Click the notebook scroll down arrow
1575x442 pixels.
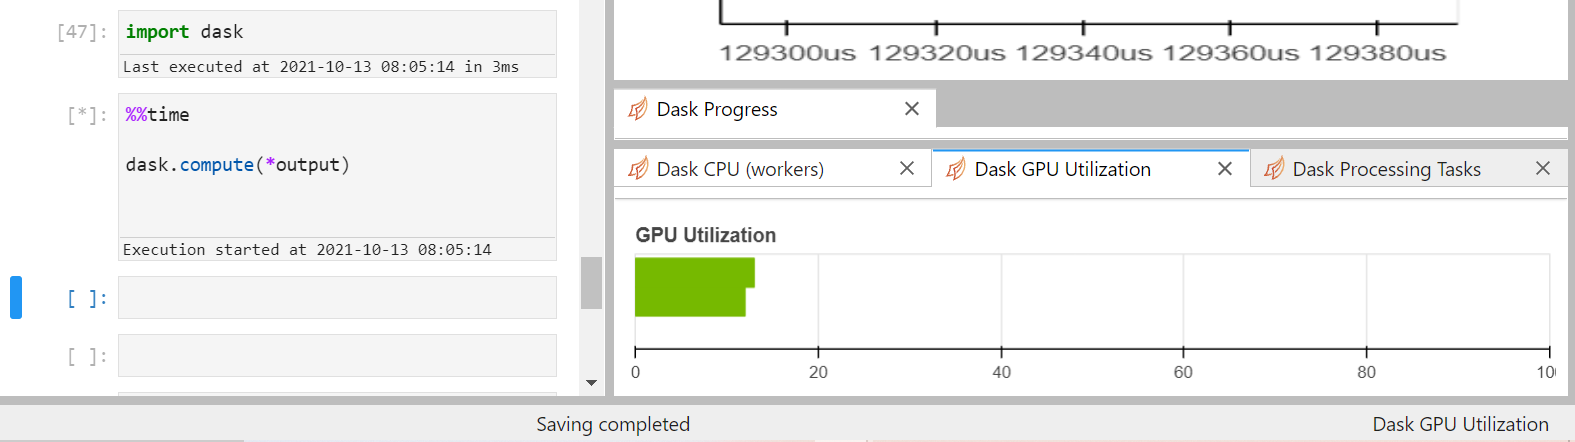coord(591,383)
